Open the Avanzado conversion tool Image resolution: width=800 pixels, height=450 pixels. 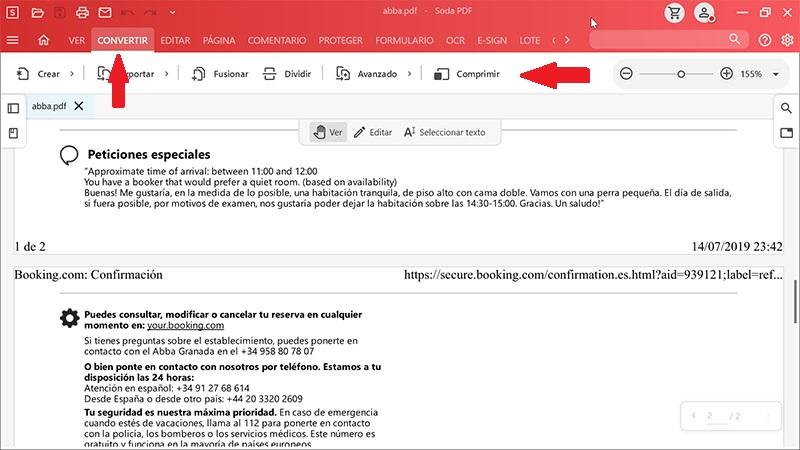366,74
